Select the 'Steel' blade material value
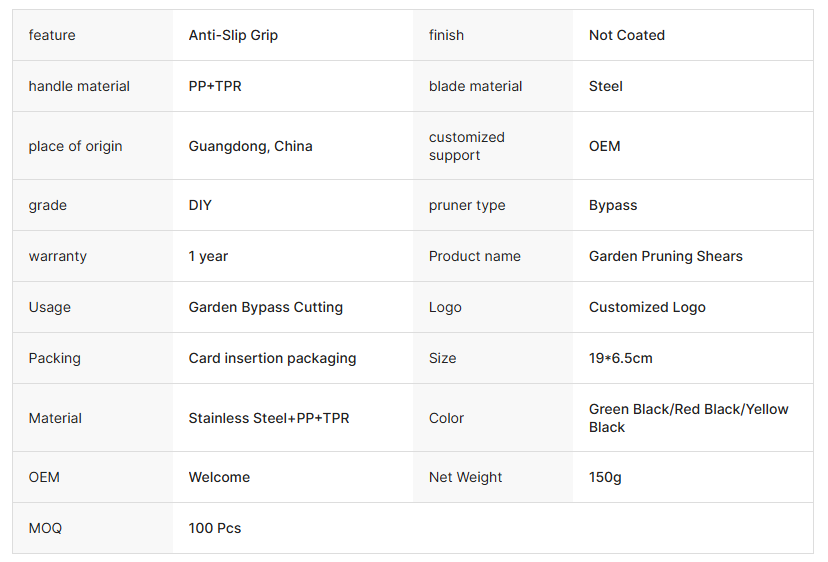 tap(605, 86)
